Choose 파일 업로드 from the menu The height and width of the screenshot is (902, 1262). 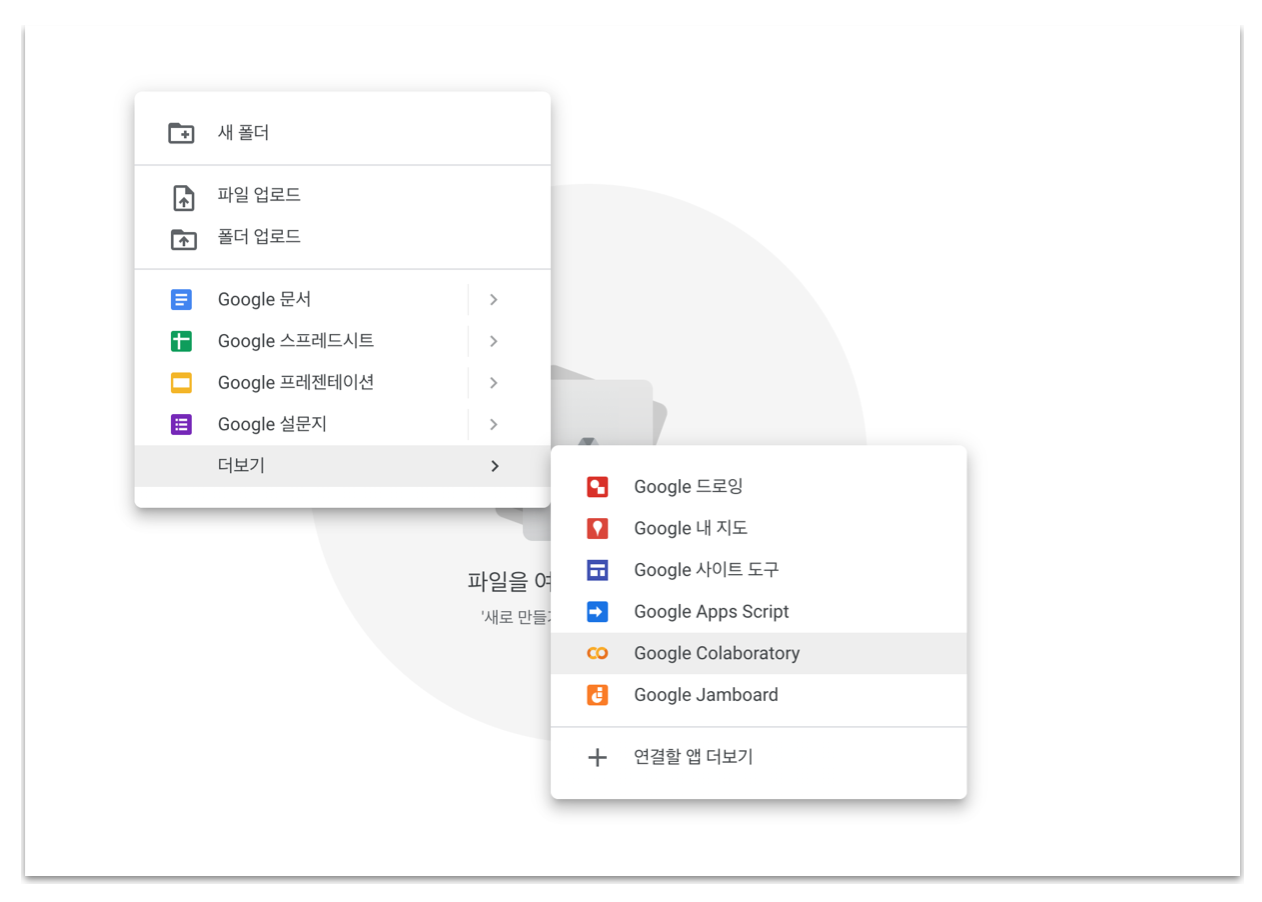pyautogui.click(x=342, y=196)
